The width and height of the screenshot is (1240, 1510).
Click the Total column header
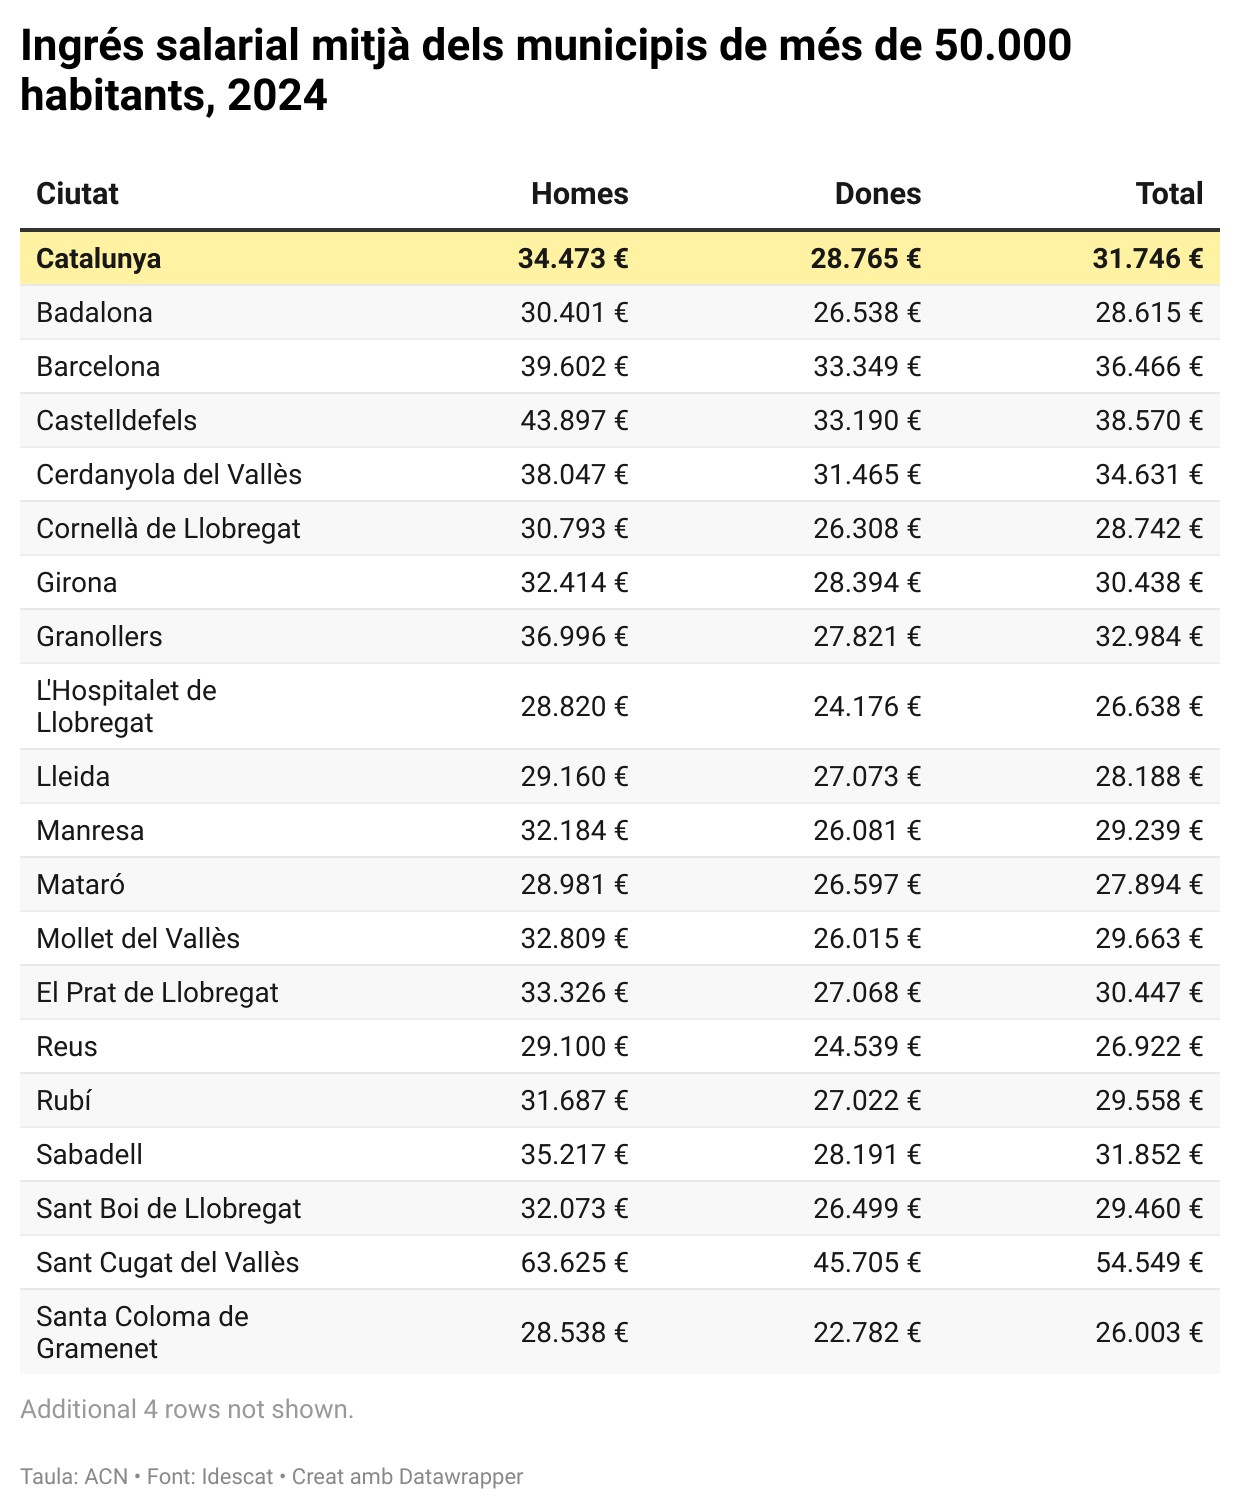(1168, 194)
